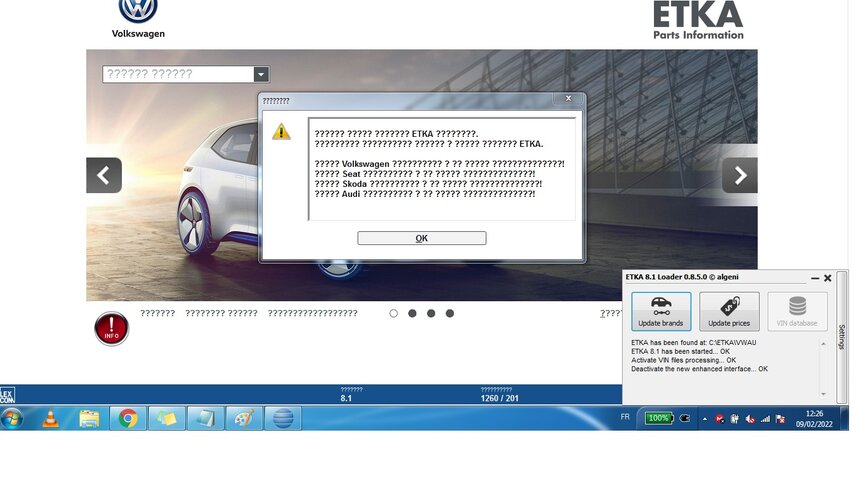
Task: Click the yellow warning triangle icon in dialog
Action: point(281,132)
